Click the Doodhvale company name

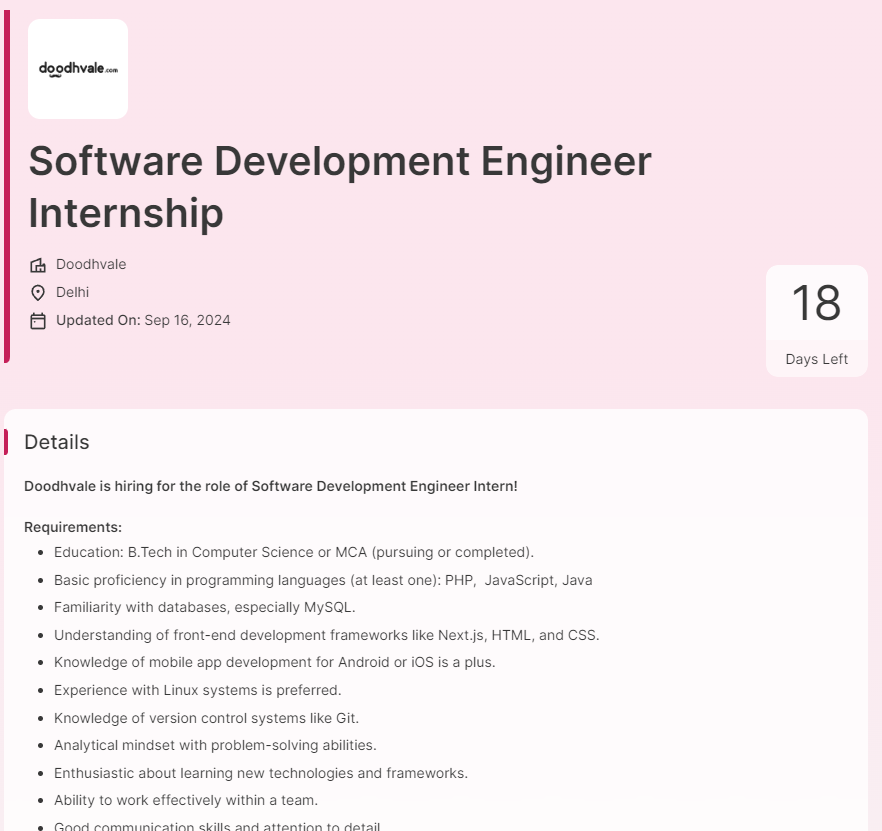tap(91, 264)
